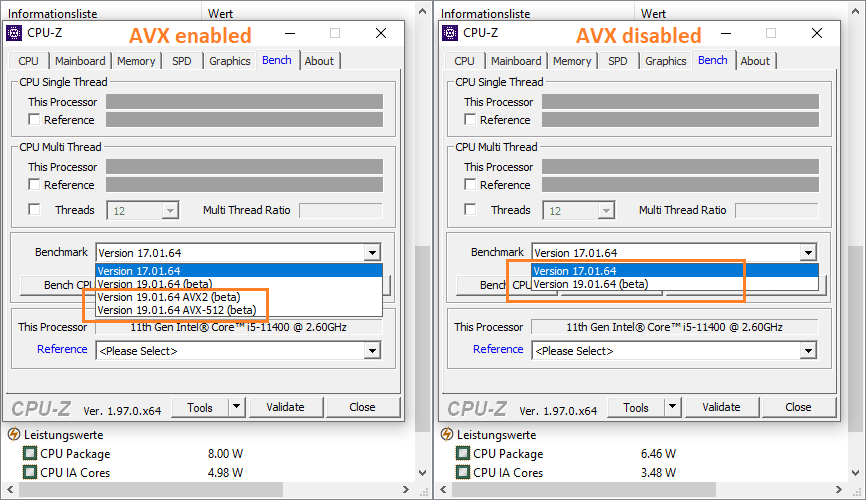Image resolution: width=866 pixels, height=500 pixels.
Task: Select Bench tab in left window
Action: 277,60
